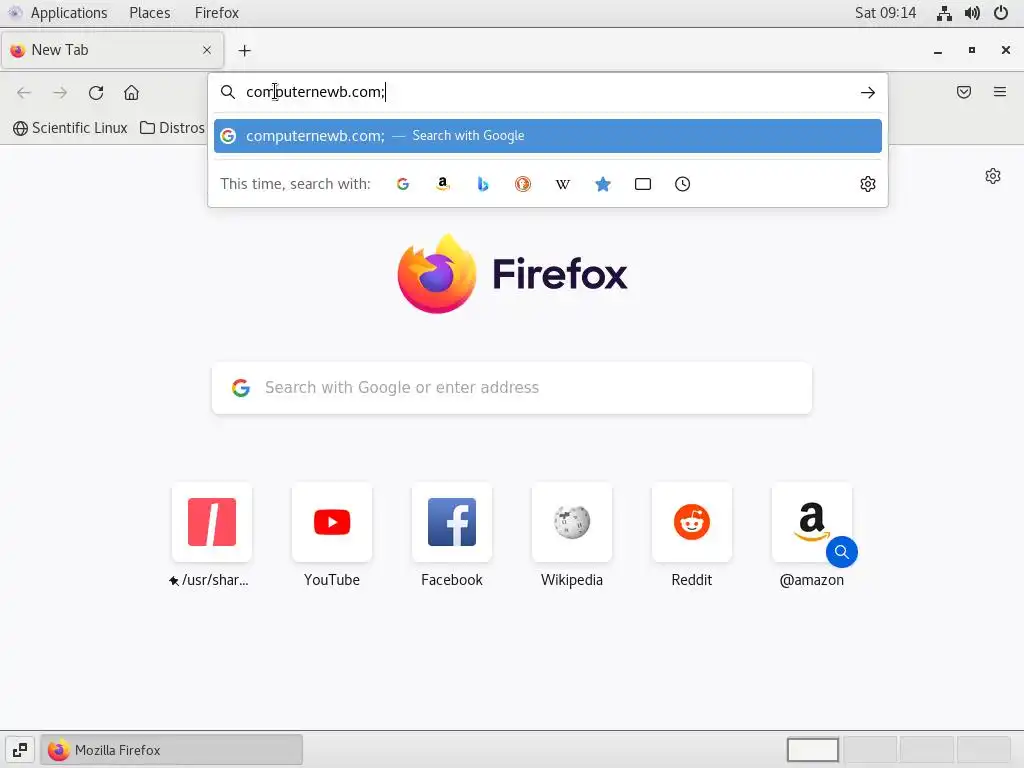
Task: Open the Facebook top site tile
Action: point(452,522)
